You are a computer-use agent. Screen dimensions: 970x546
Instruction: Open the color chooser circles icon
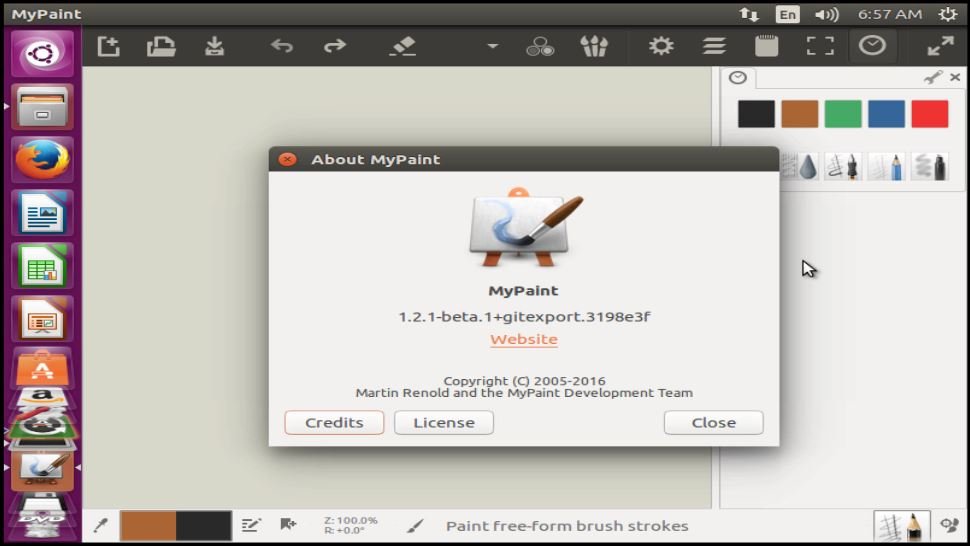tap(540, 46)
